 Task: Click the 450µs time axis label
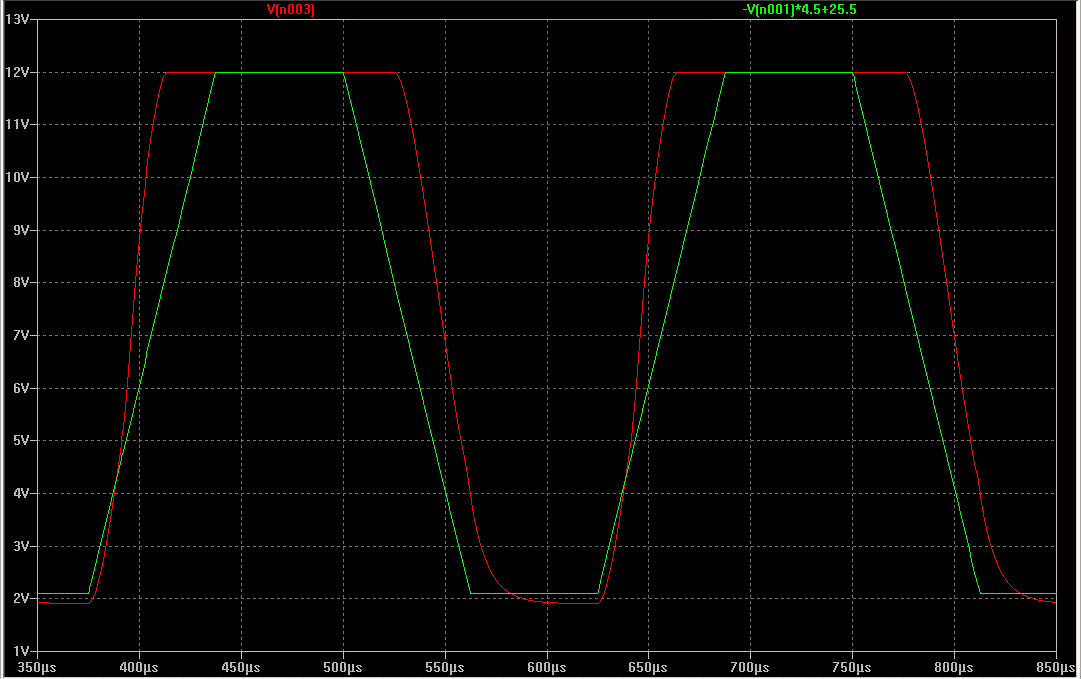pyautogui.click(x=241, y=667)
